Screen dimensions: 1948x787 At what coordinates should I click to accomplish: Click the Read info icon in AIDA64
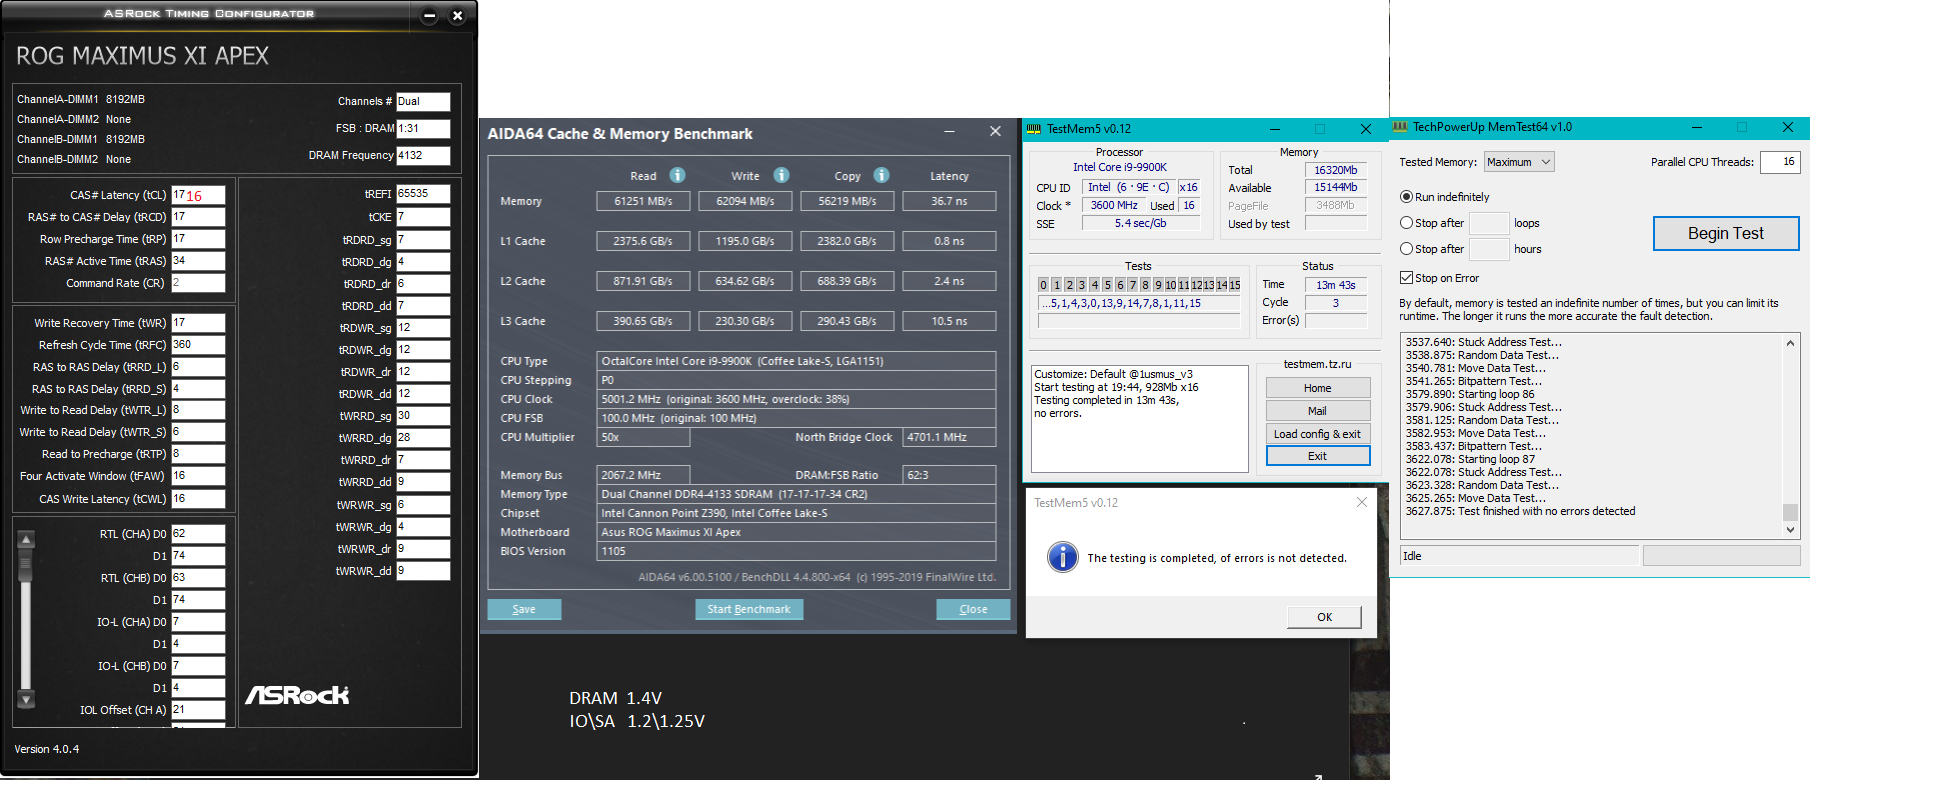pos(677,175)
